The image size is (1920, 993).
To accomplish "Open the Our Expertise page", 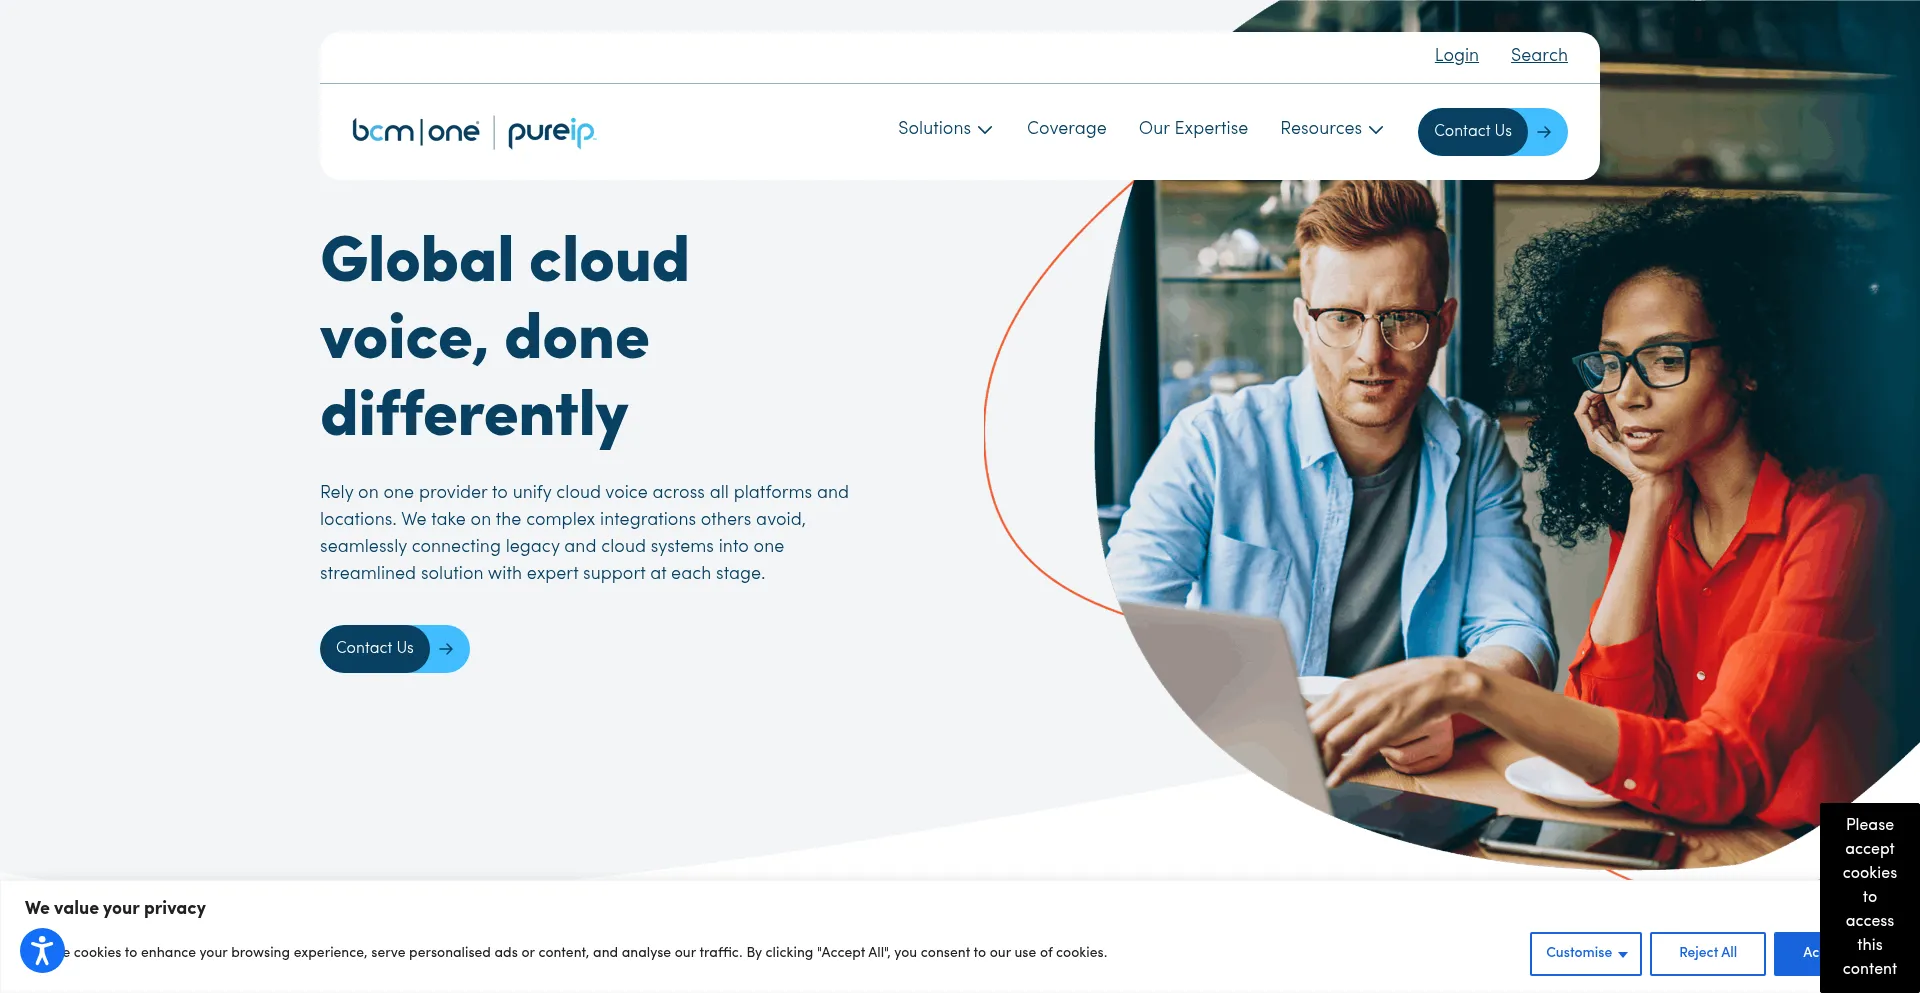I will click(1193, 129).
